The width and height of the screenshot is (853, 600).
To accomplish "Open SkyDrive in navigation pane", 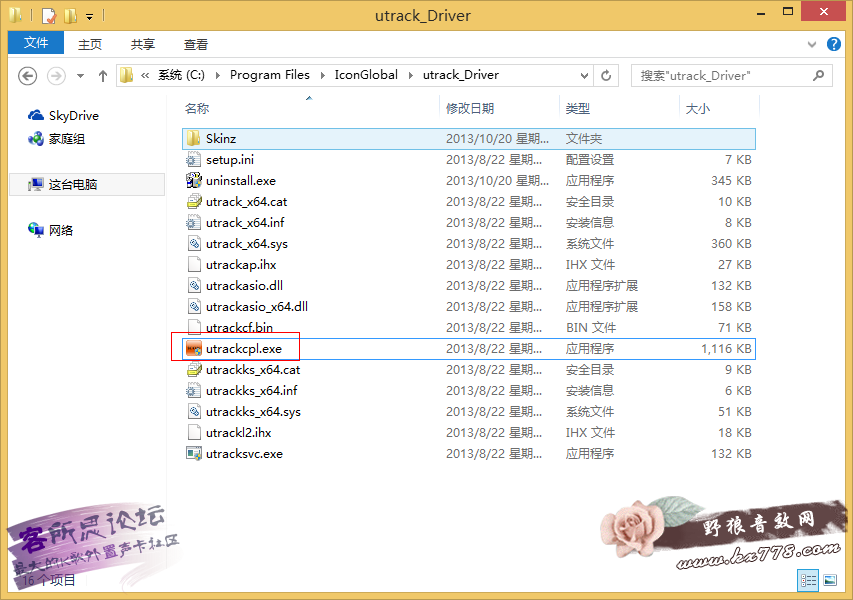I will [64, 115].
